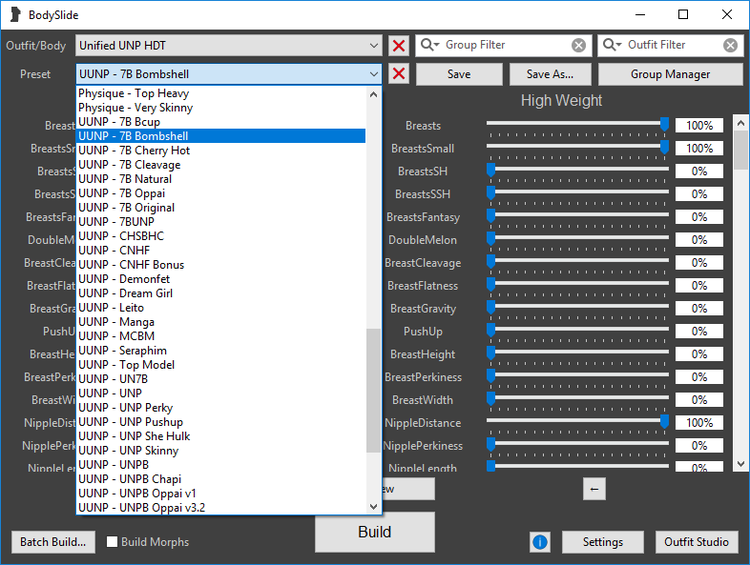Click slider panel scrollbar down arrow
The width and height of the screenshot is (750, 565).
point(740,464)
